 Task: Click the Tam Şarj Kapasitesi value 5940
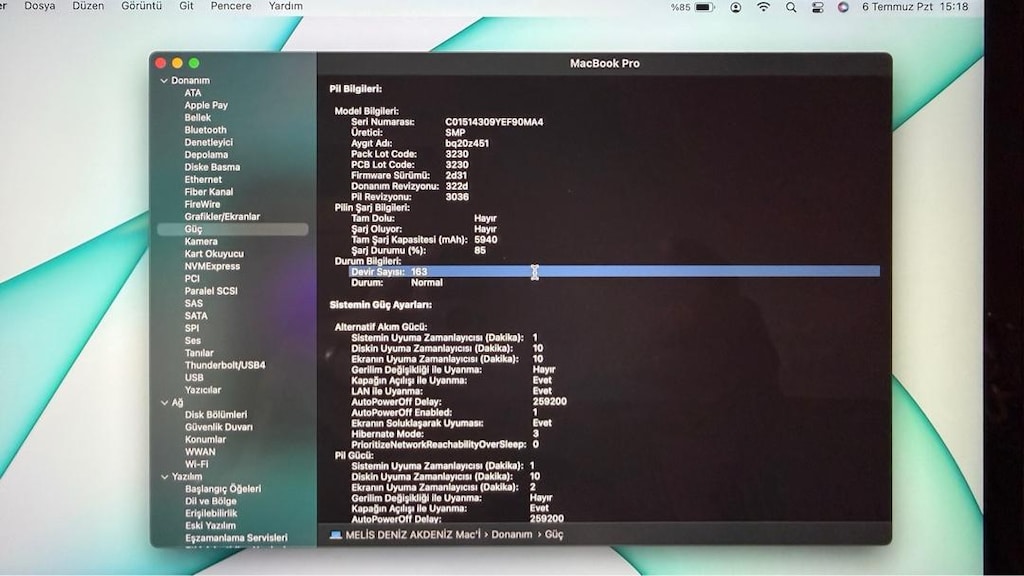pyautogui.click(x=485, y=240)
